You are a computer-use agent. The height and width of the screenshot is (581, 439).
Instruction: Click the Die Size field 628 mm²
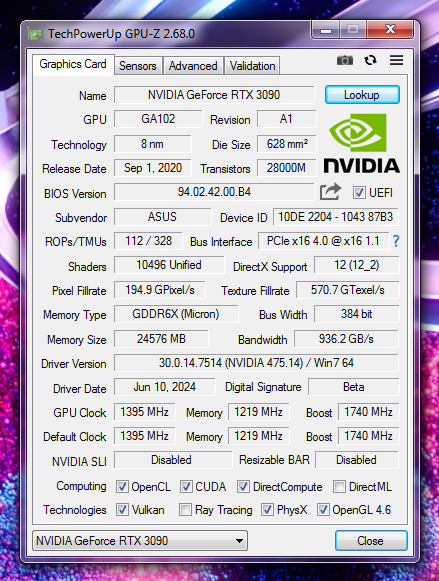(287, 144)
